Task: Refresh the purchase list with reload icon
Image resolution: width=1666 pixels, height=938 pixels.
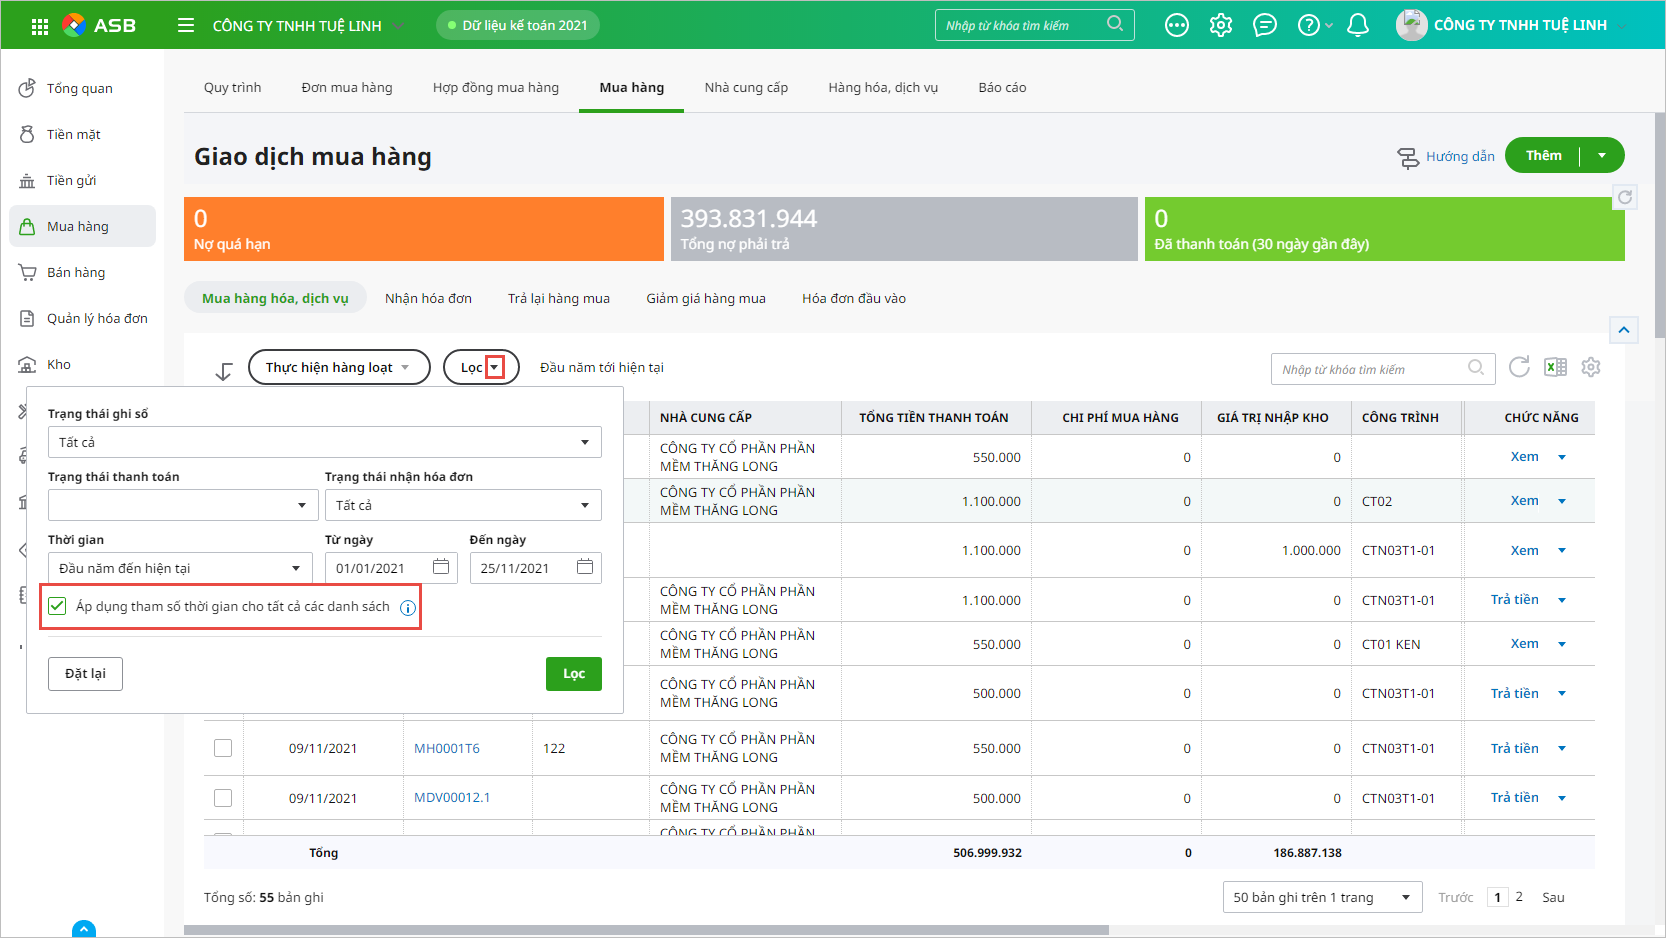Action: (1519, 367)
